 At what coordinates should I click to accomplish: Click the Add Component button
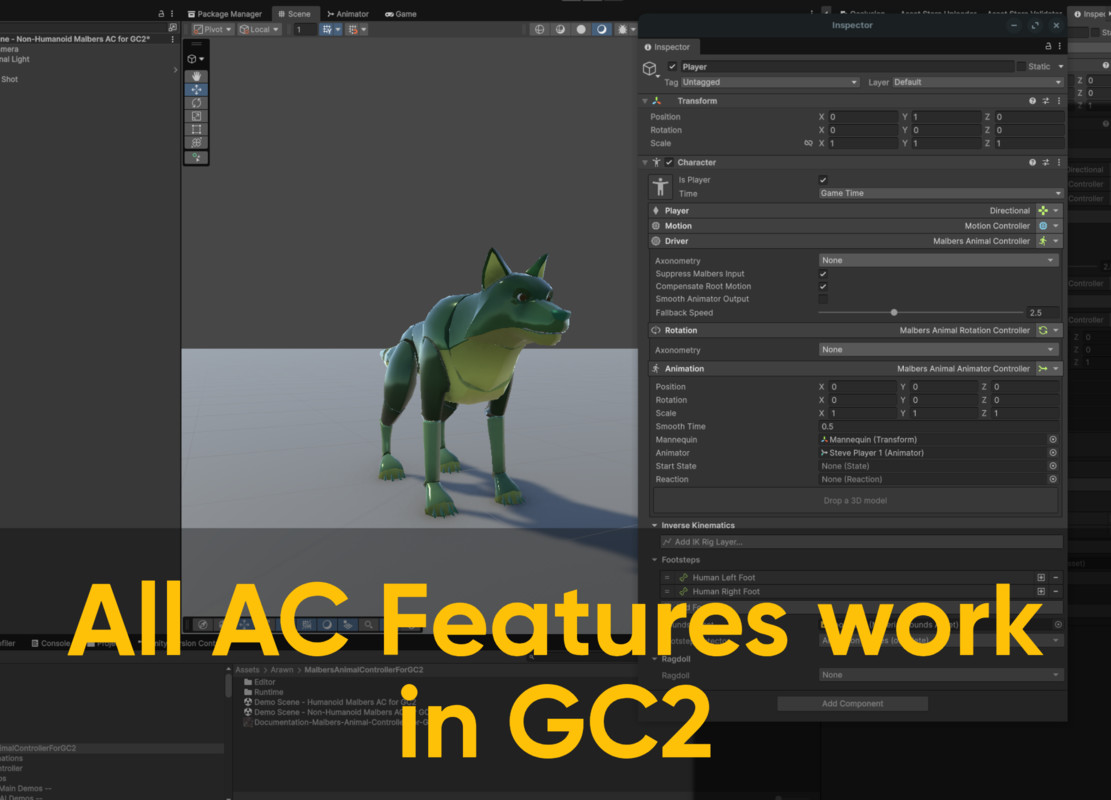[852, 703]
